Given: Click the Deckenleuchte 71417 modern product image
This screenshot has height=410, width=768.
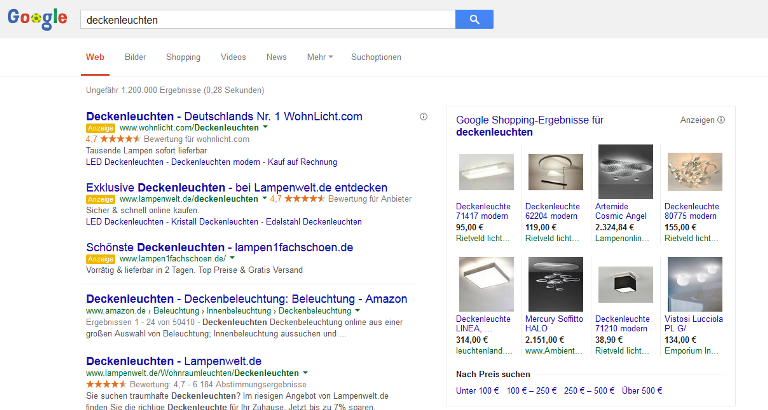Looking at the screenshot, I should pos(486,172).
